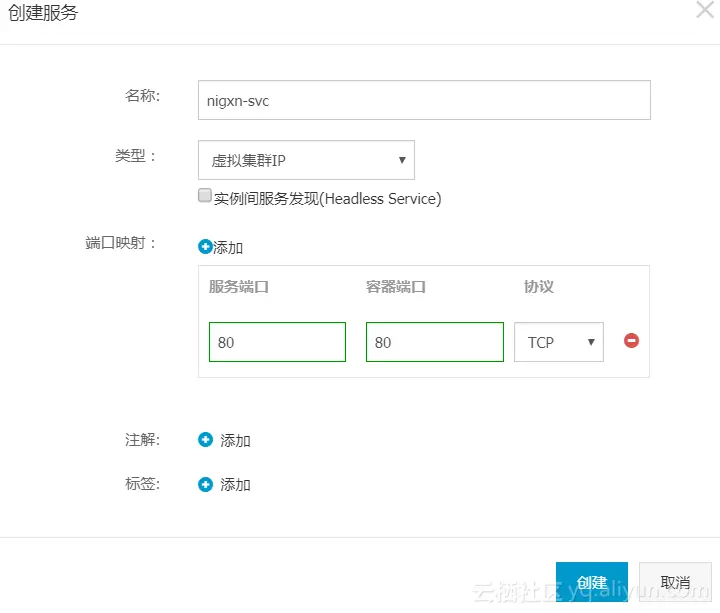This screenshot has height=613, width=720.
Task: Click the plus icon to add port mapping
Action: click(205, 247)
